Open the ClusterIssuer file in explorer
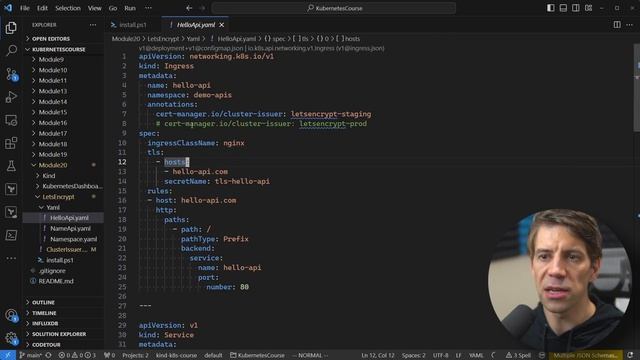The image size is (640, 360). 66,249
